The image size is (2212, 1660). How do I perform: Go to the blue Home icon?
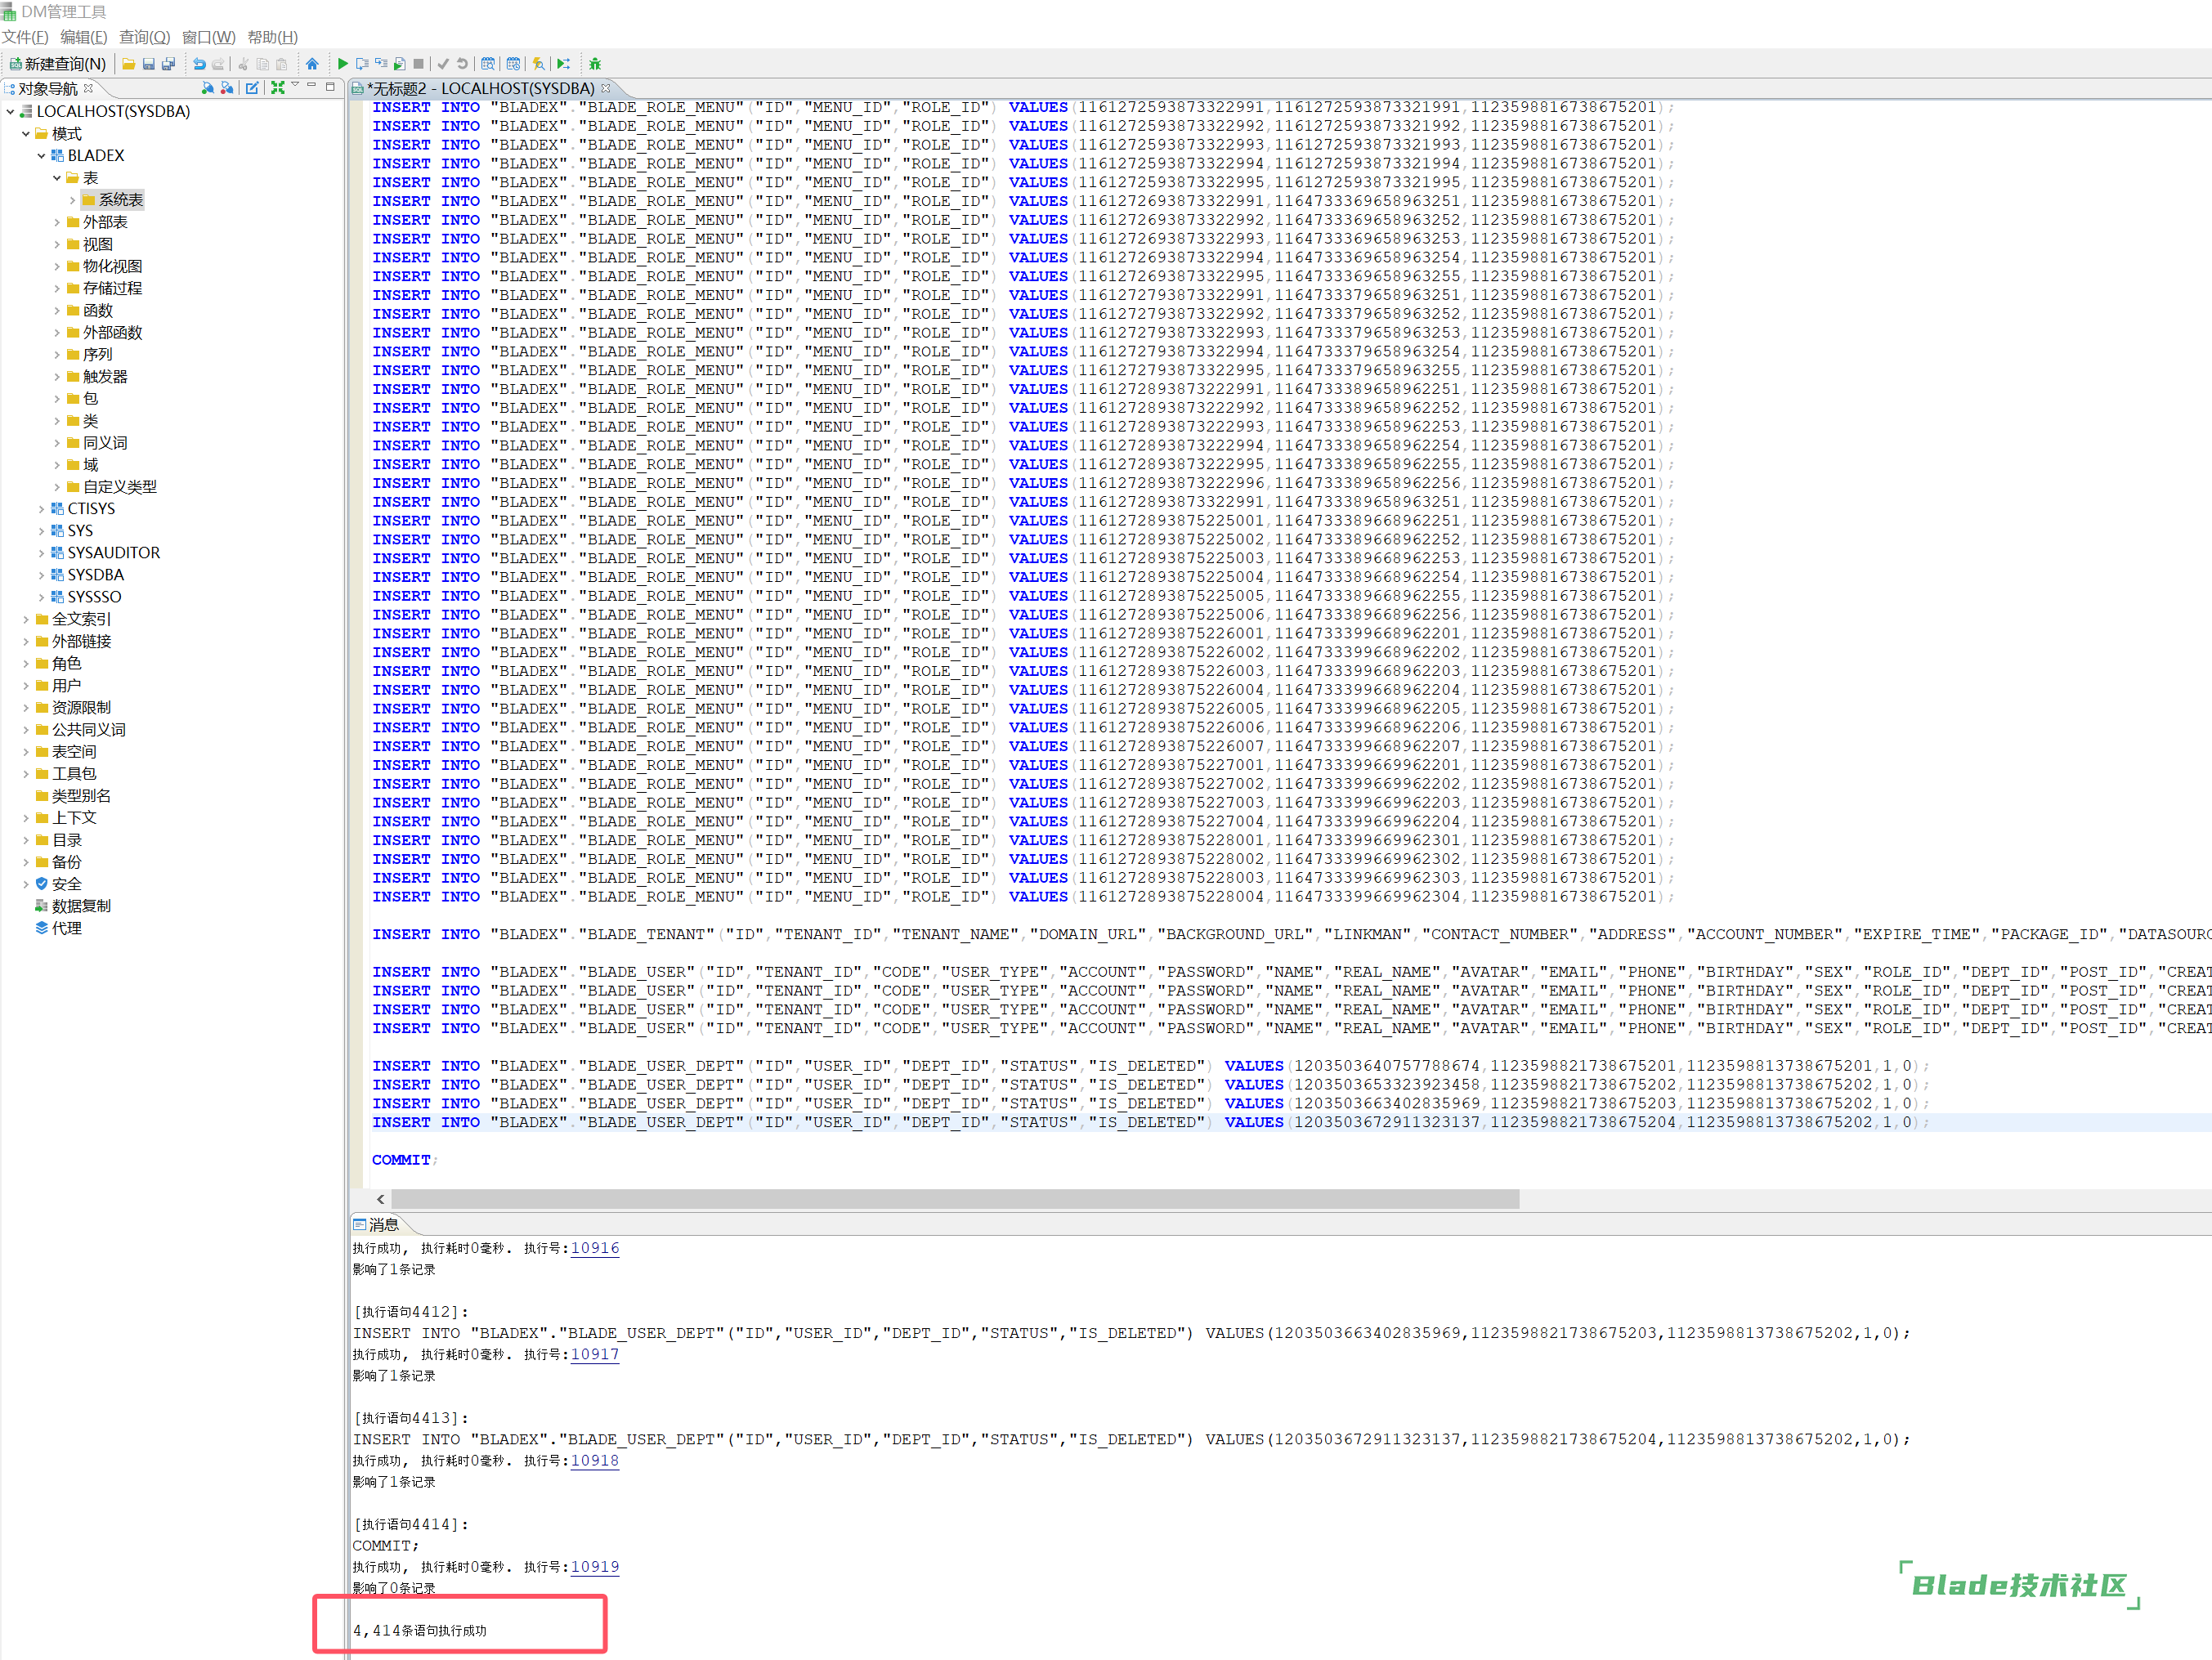312,64
